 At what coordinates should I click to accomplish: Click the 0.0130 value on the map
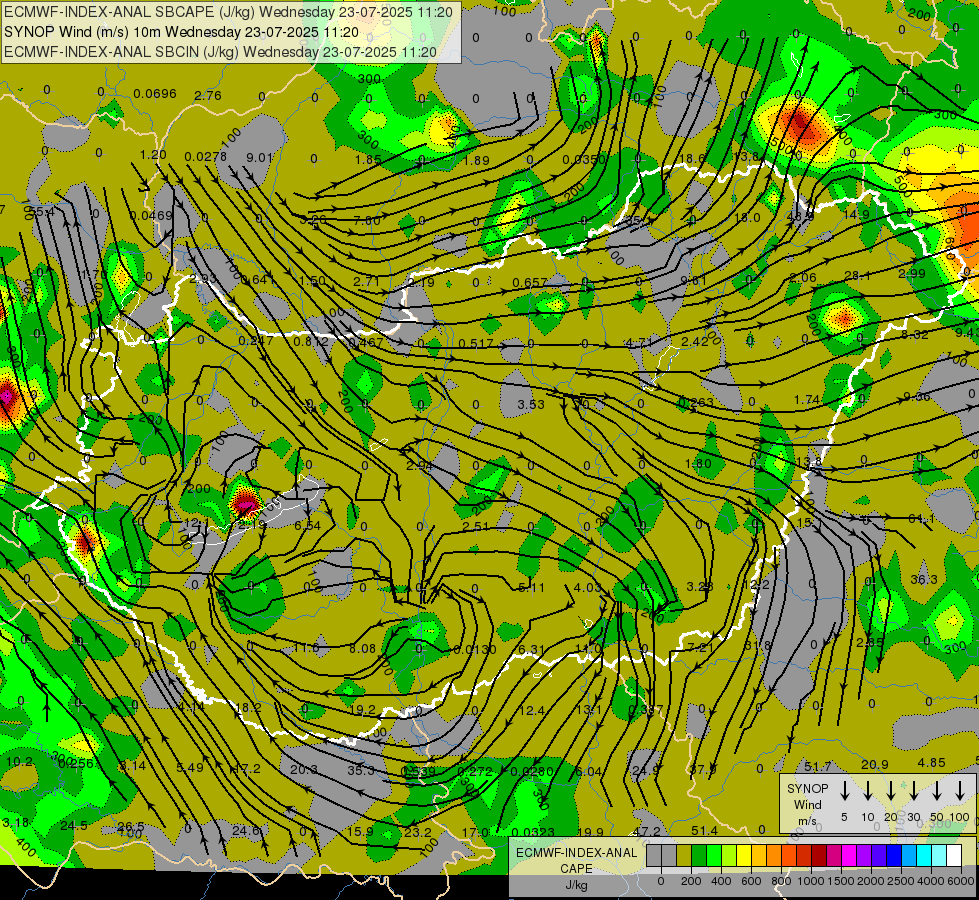tap(476, 650)
